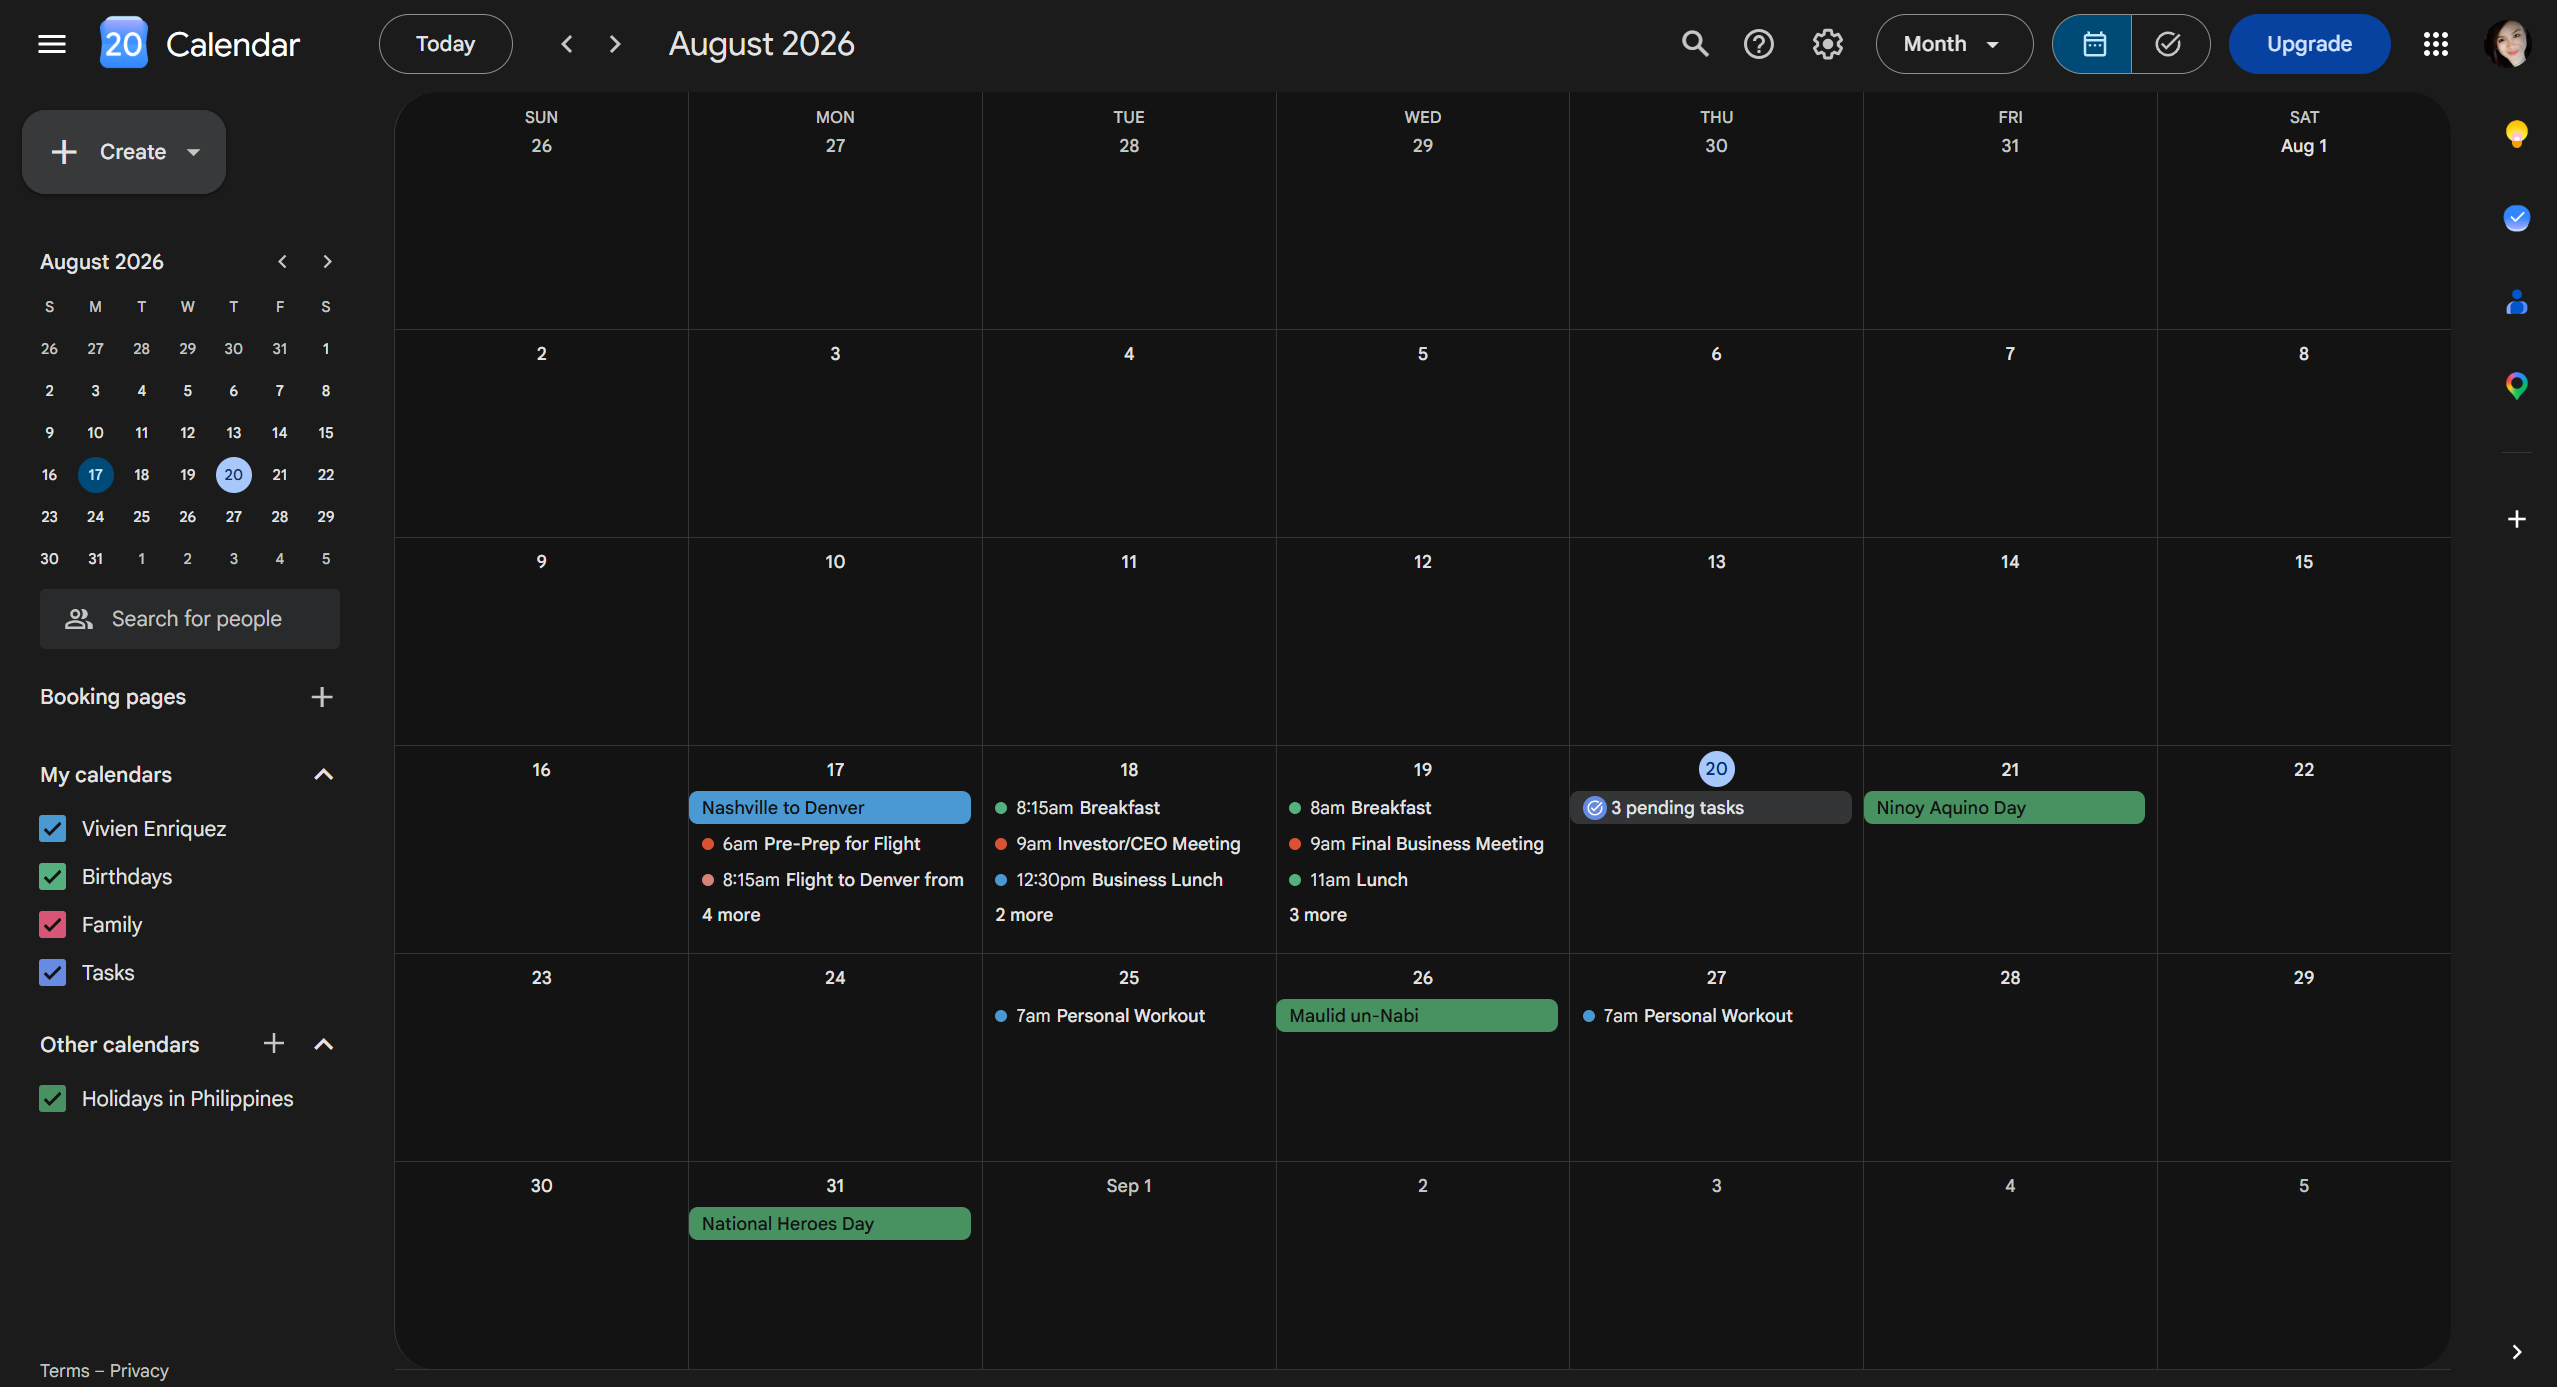The width and height of the screenshot is (2557, 1387).
Task: Toggle the Tasks calendar checkbox
Action: 53,973
